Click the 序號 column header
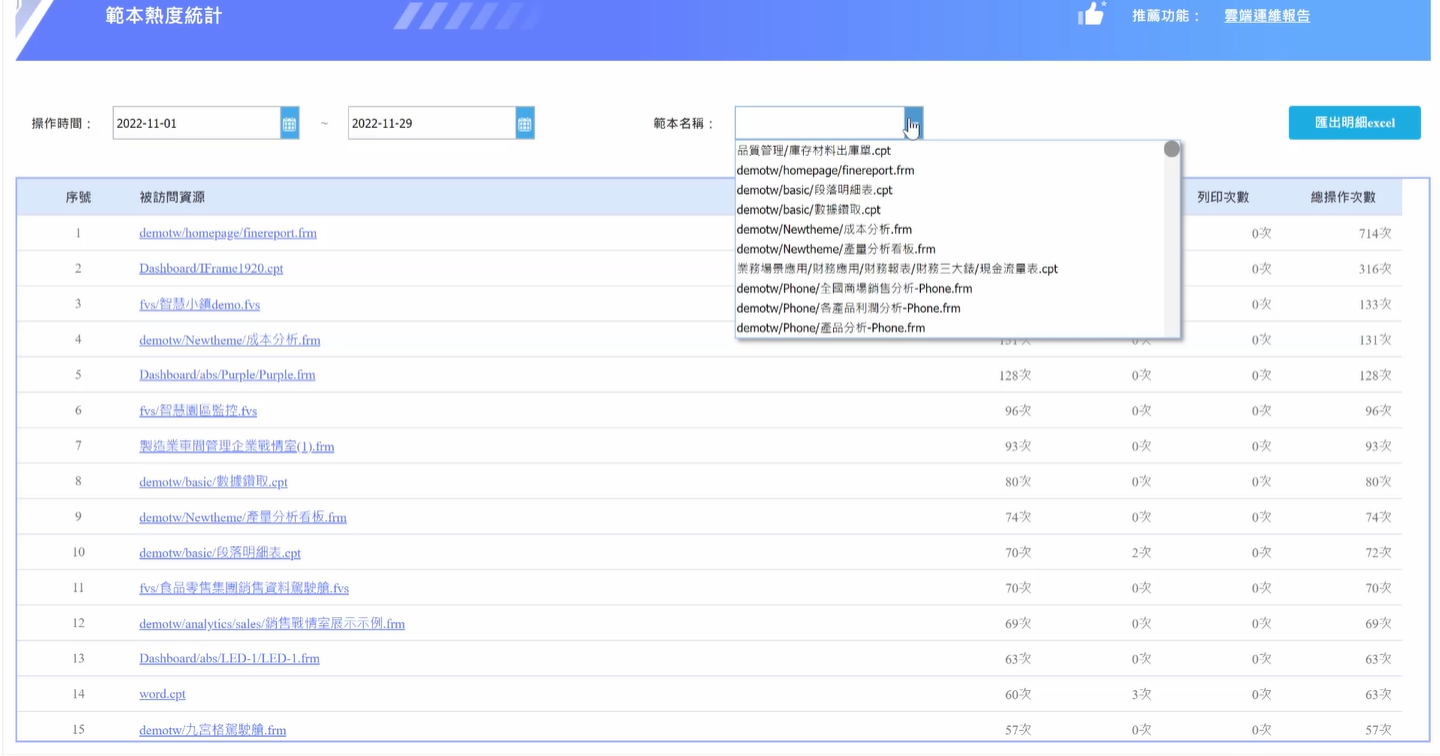The image size is (1440, 756). click(x=78, y=198)
